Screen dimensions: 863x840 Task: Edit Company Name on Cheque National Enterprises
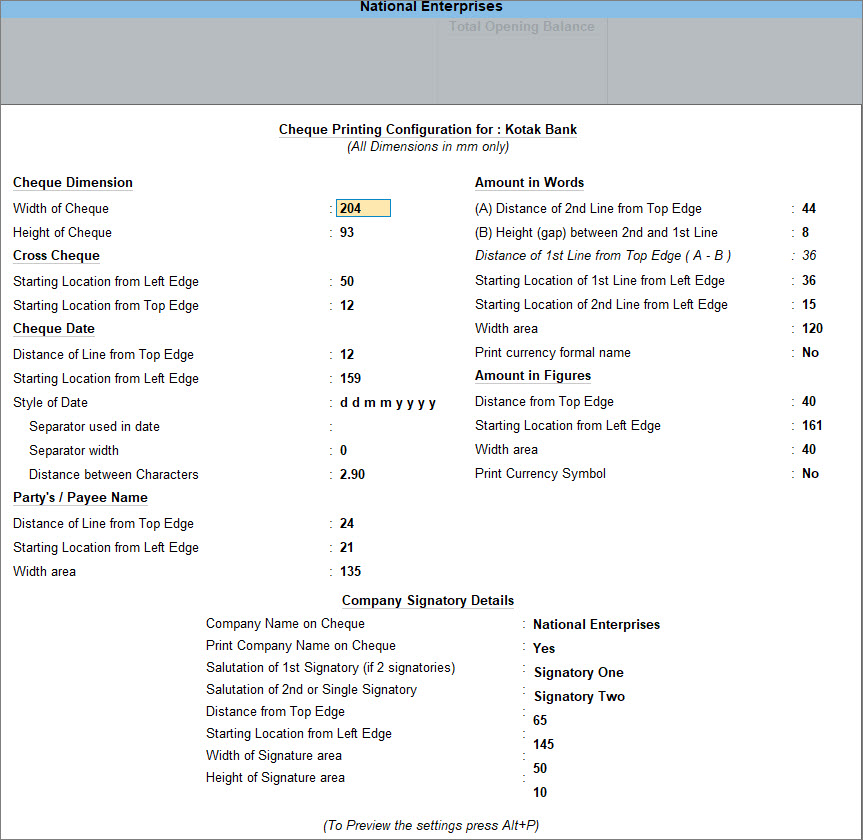tap(596, 625)
